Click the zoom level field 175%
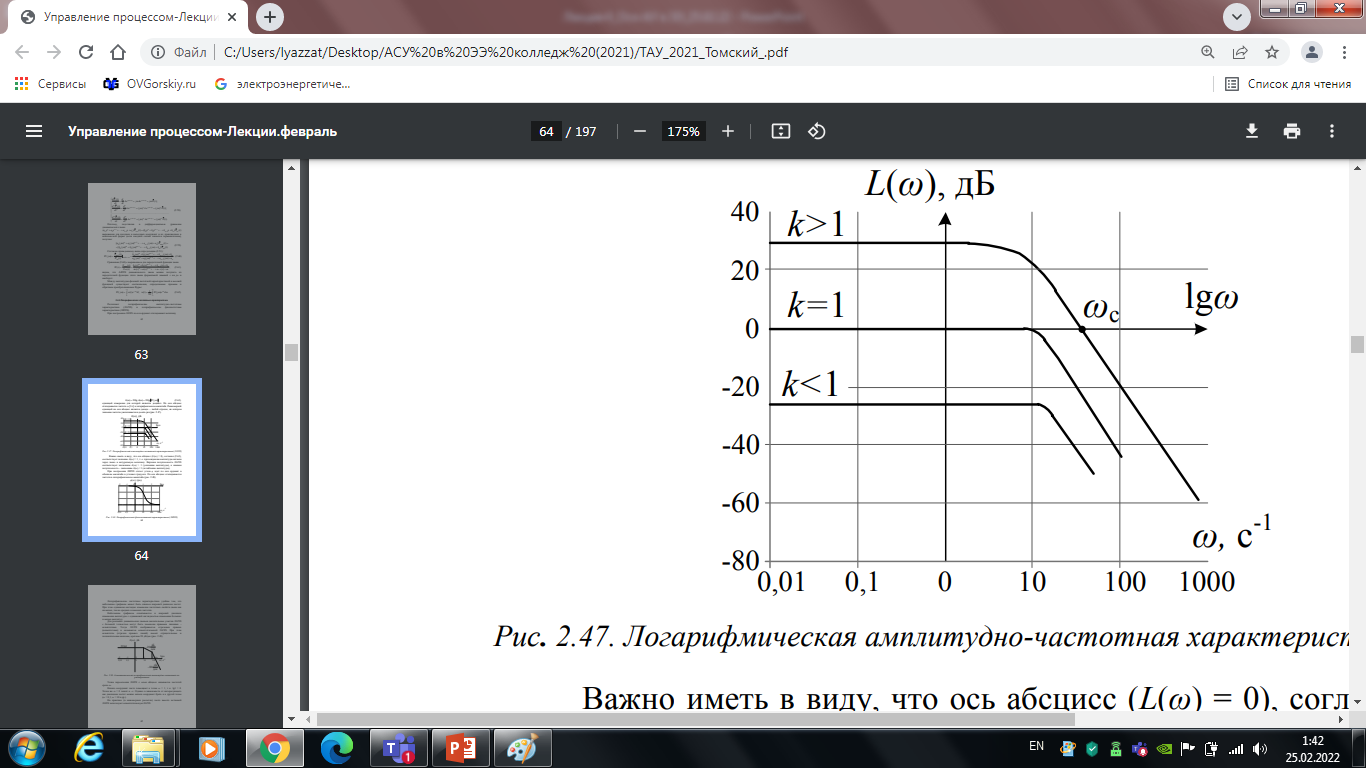This screenshot has height=768, width=1366. (x=683, y=131)
